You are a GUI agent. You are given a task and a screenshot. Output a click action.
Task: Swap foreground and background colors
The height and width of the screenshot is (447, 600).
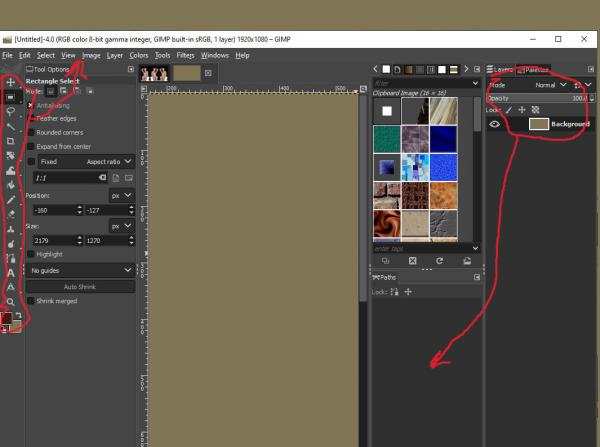pyautogui.click(x=18, y=315)
